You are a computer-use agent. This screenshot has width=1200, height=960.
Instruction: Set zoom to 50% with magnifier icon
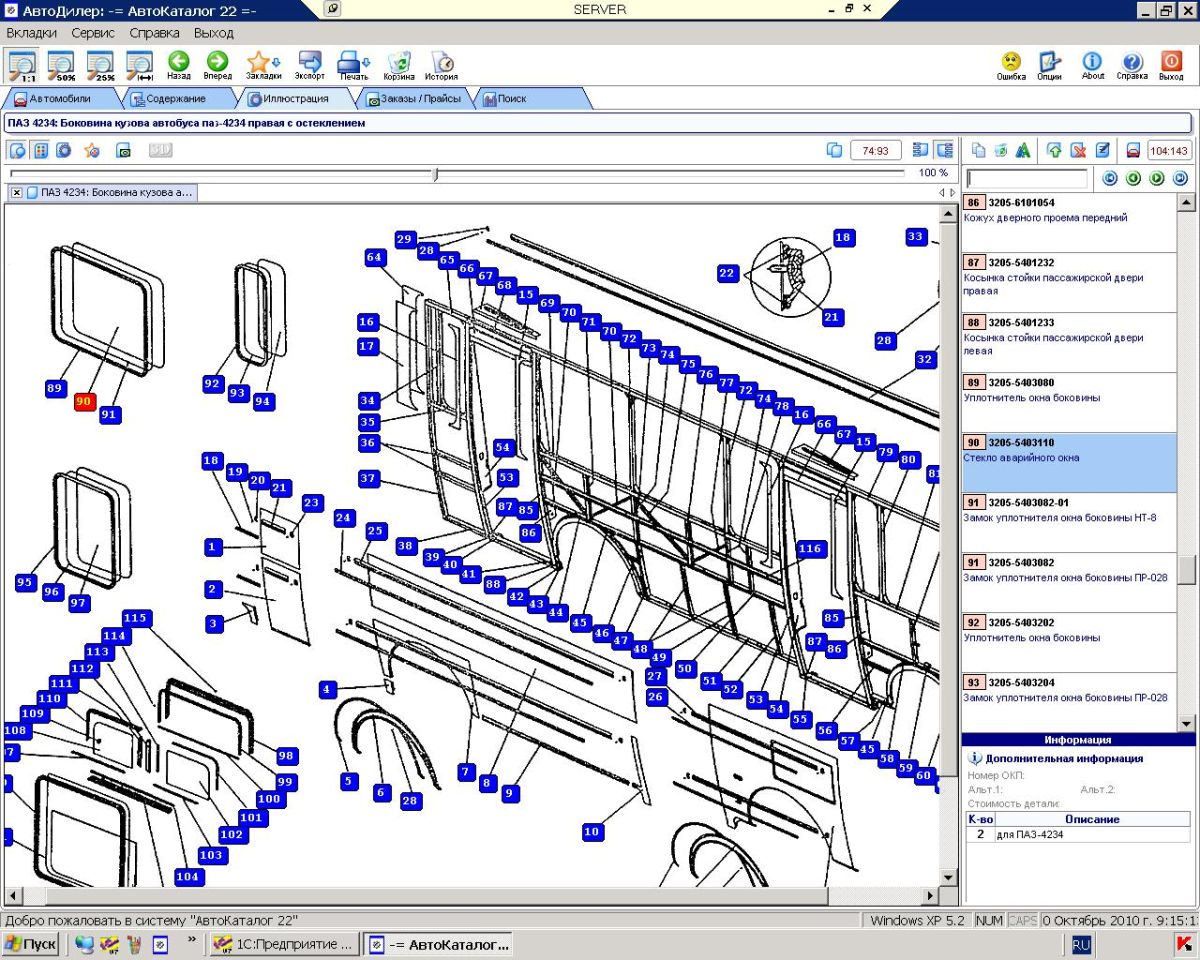[61, 64]
